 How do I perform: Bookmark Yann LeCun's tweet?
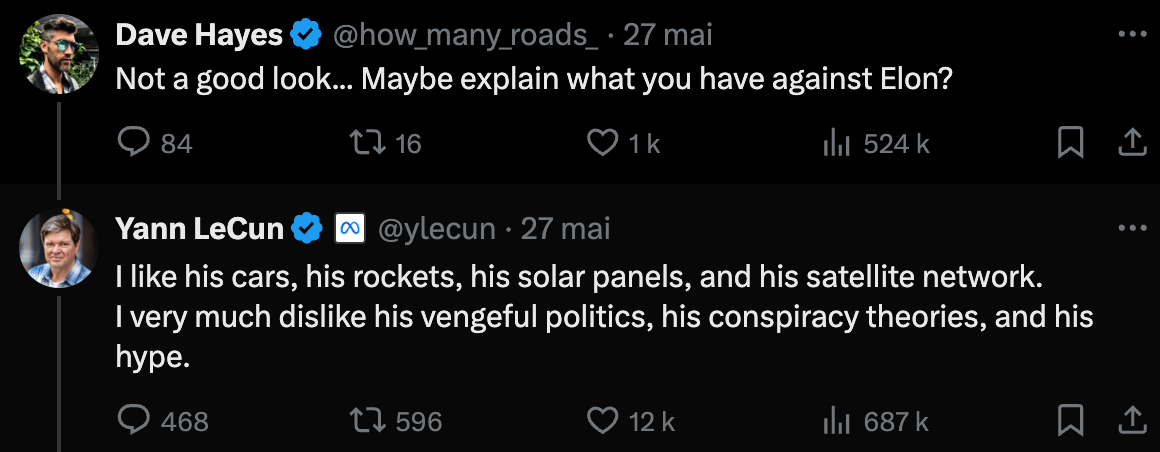pos(1070,421)
